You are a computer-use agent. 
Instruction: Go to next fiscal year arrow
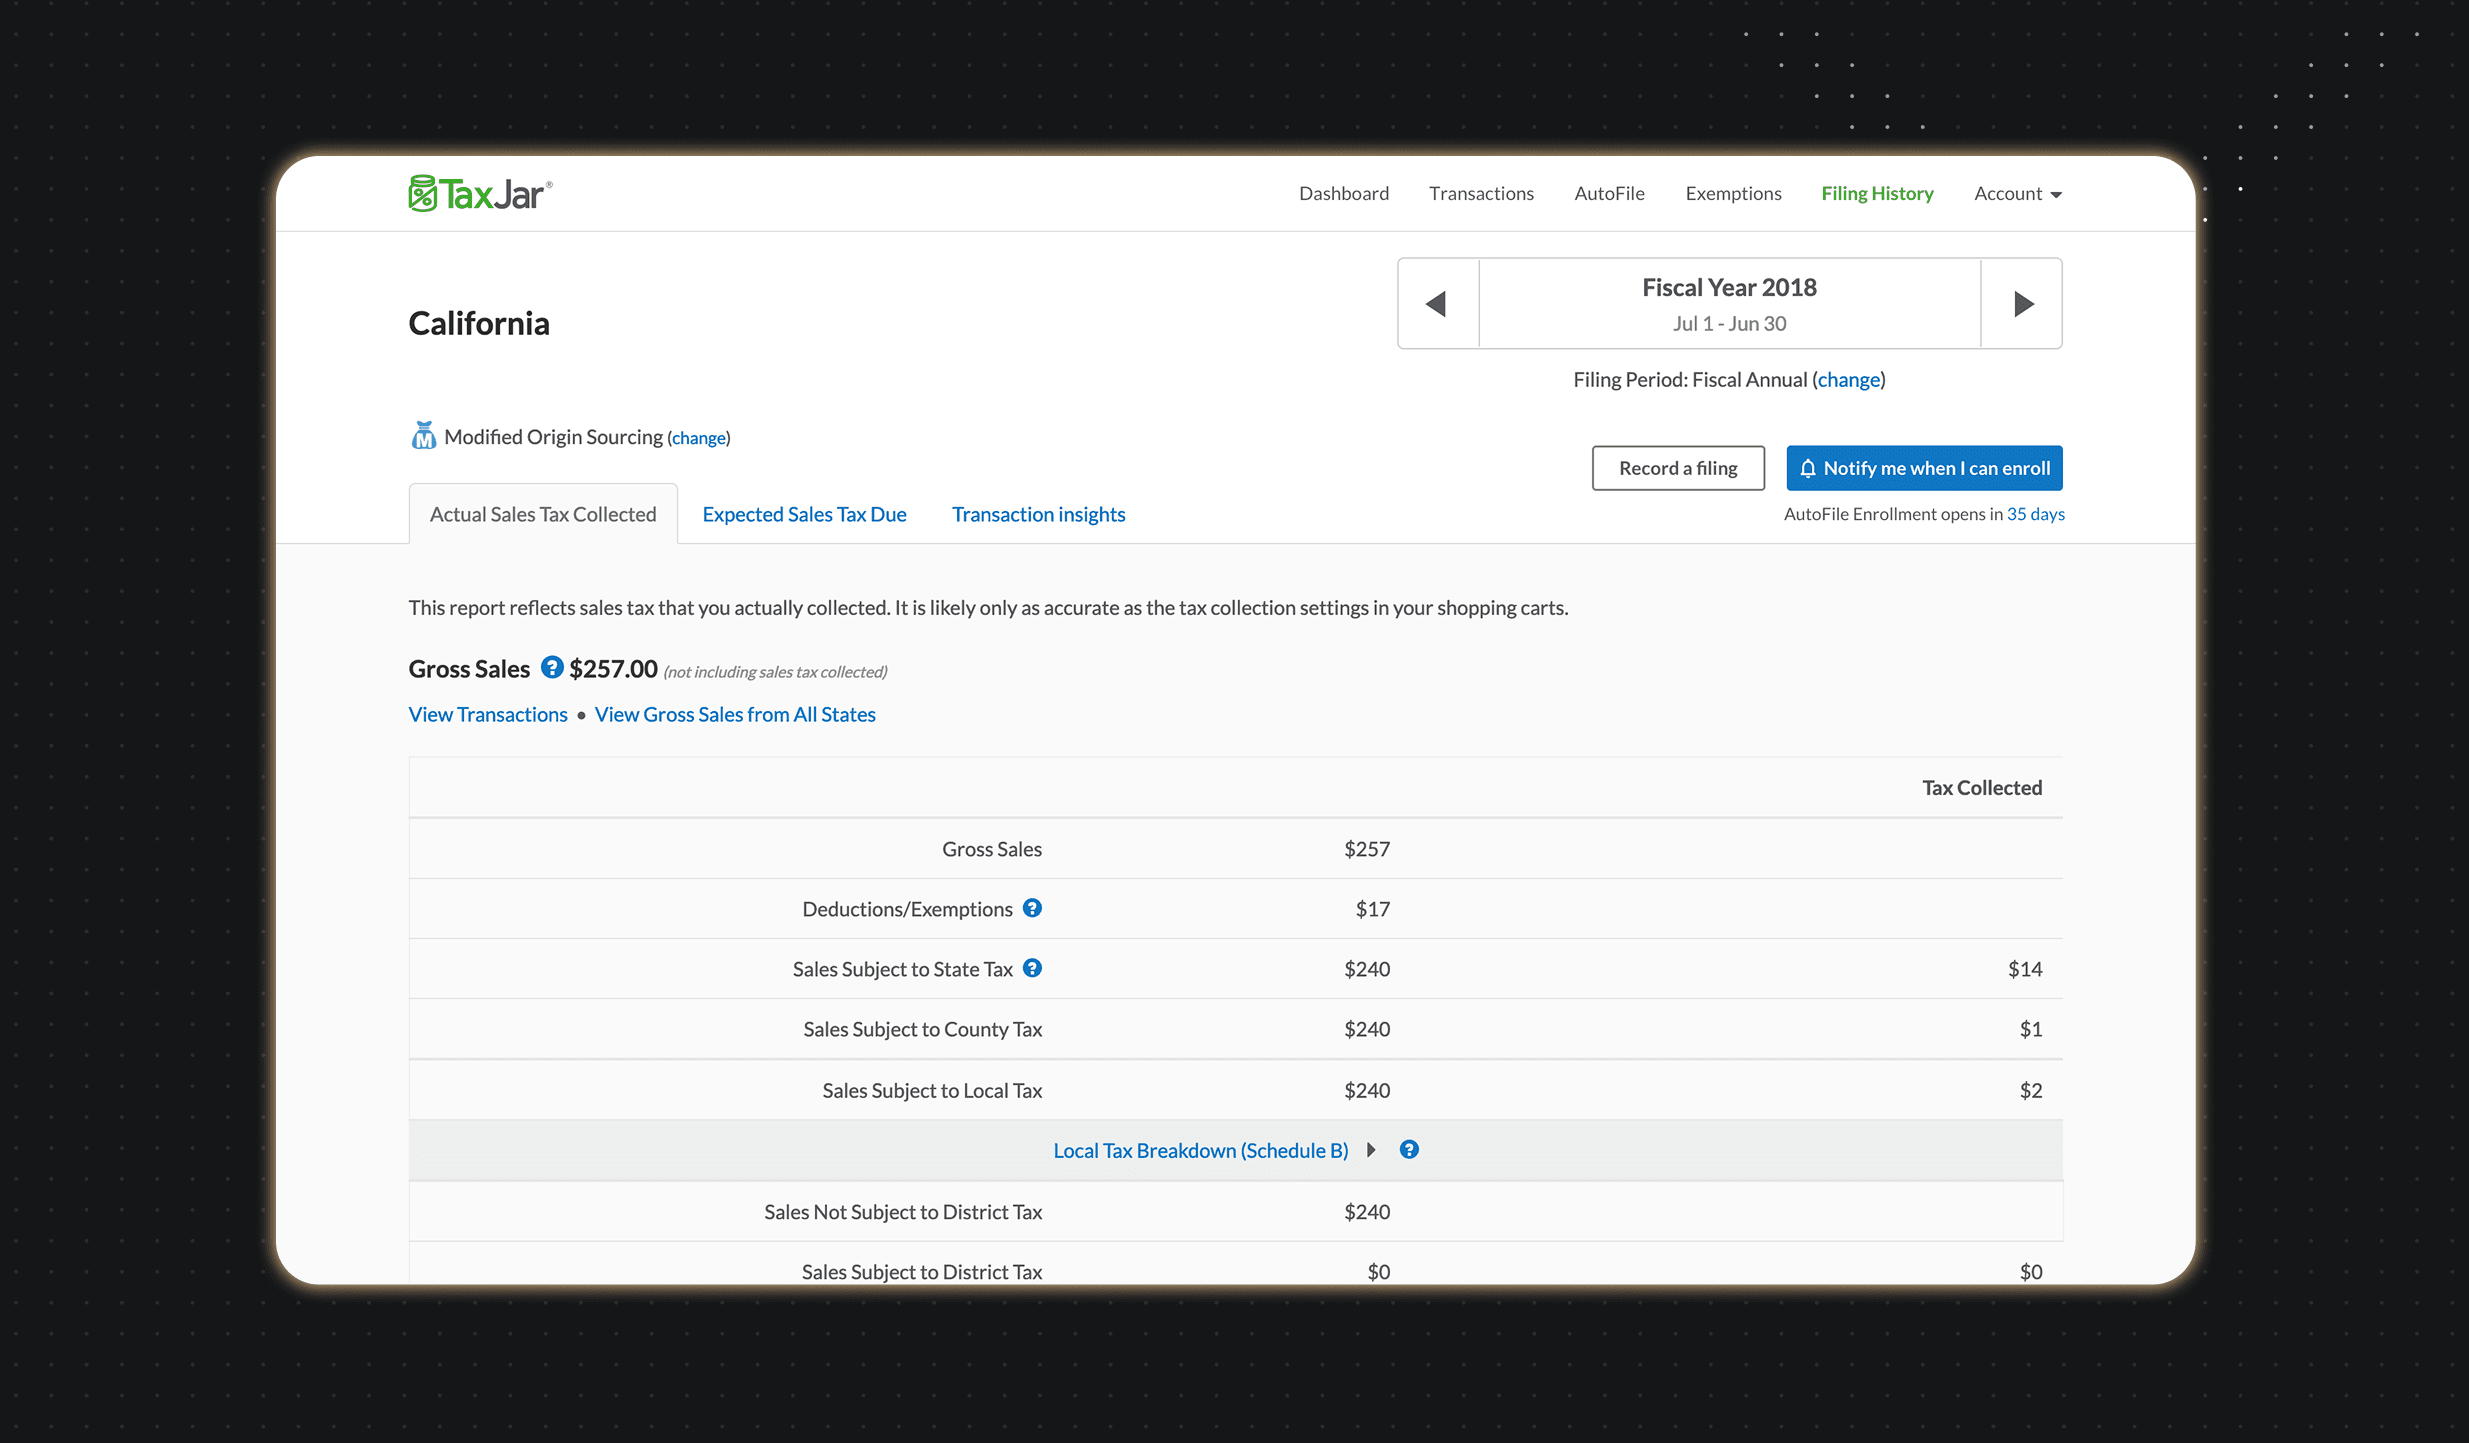point(2022,304)
